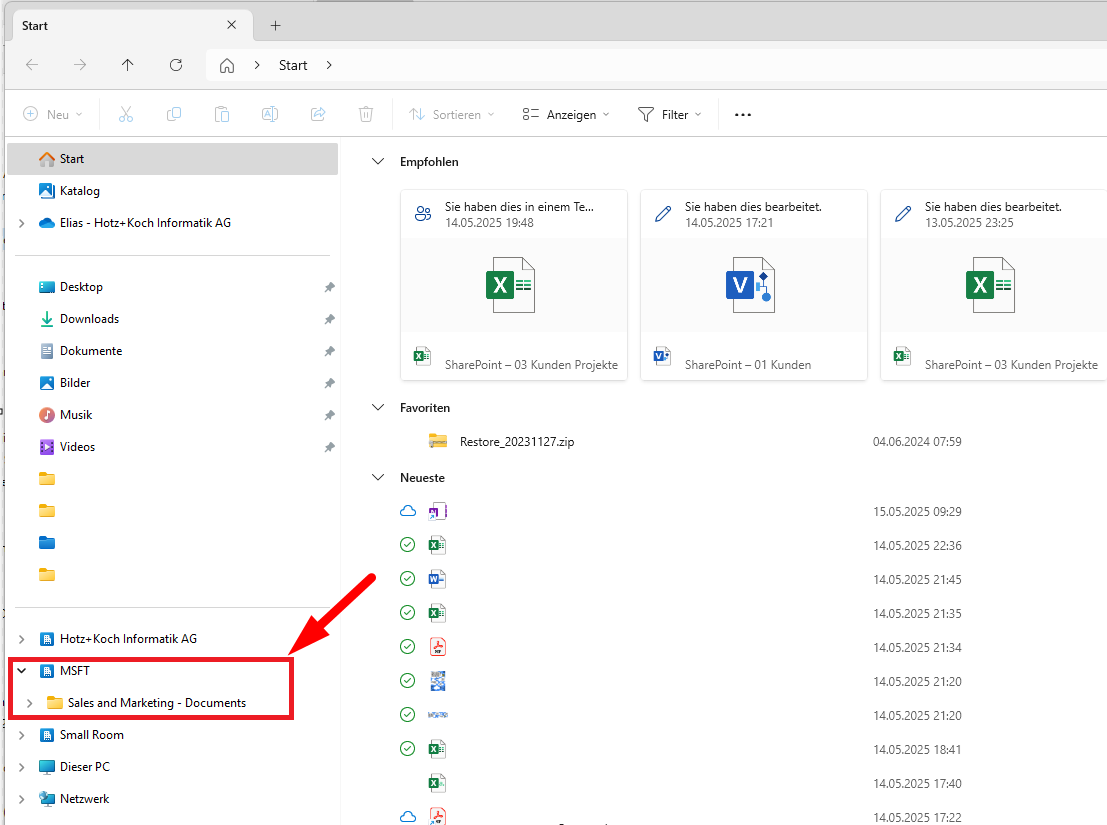Open the Sortieren dropdown menu
This screenshot has height=825, width=1107.
pyautogui.click(x=452, y=115)
